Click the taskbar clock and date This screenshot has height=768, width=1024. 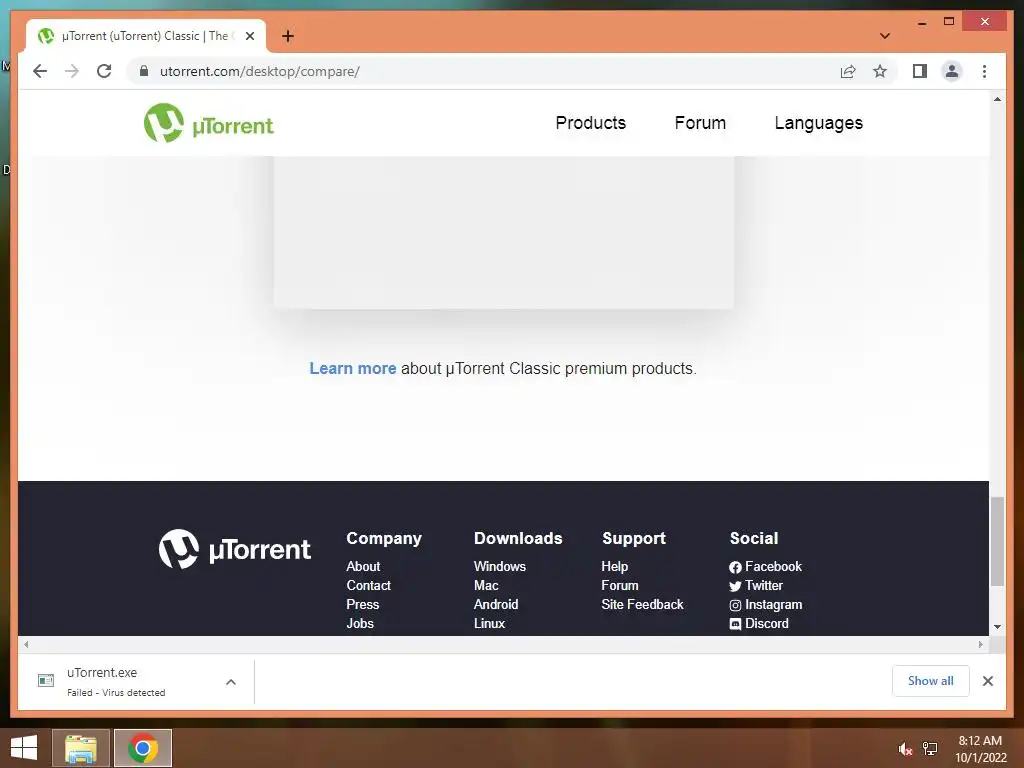pos(980,749)
